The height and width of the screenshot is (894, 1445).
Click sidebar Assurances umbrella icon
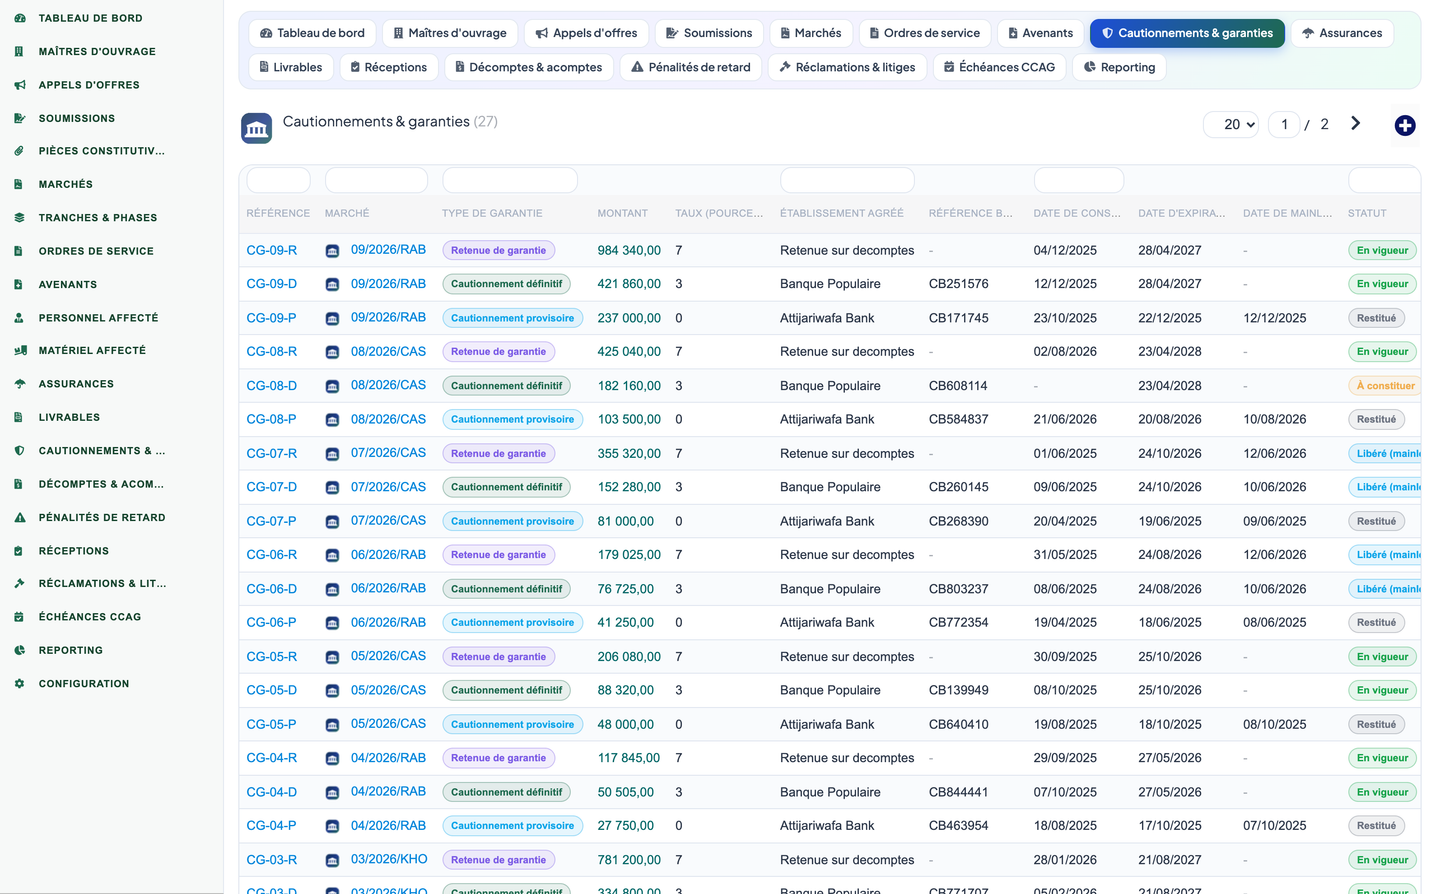click(x=19, y=384)
